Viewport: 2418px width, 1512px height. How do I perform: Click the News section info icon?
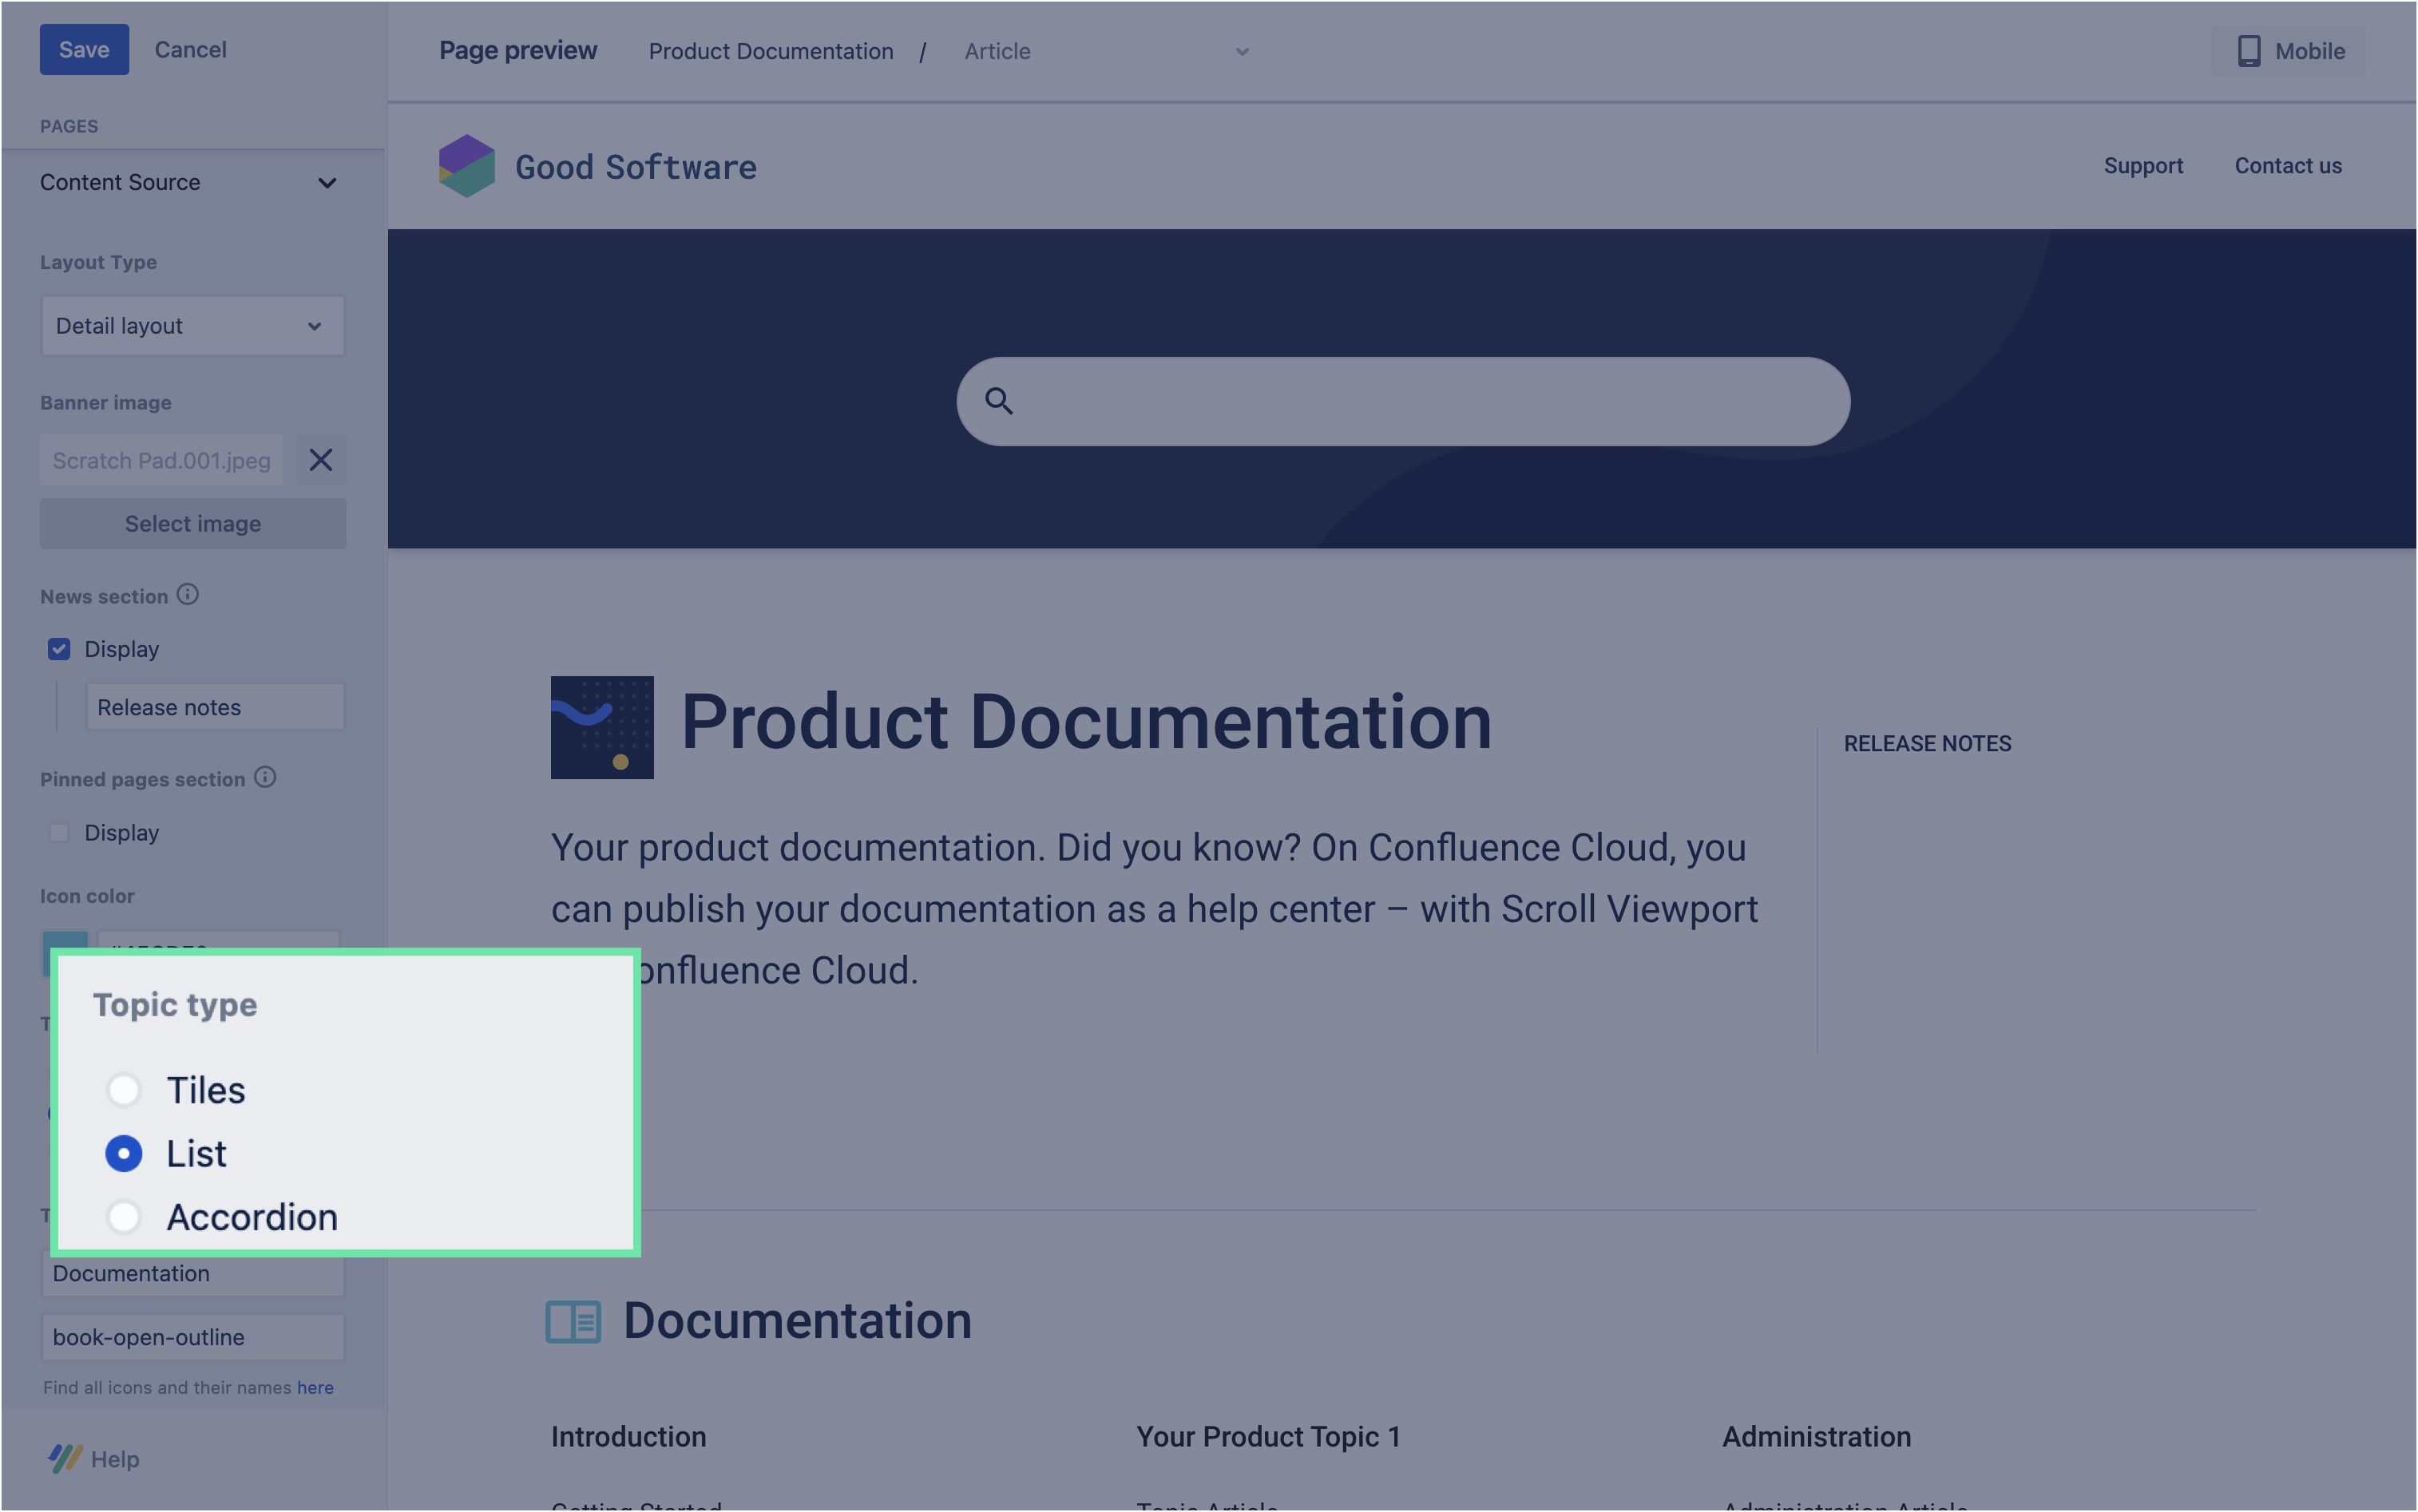coord(188,595)
